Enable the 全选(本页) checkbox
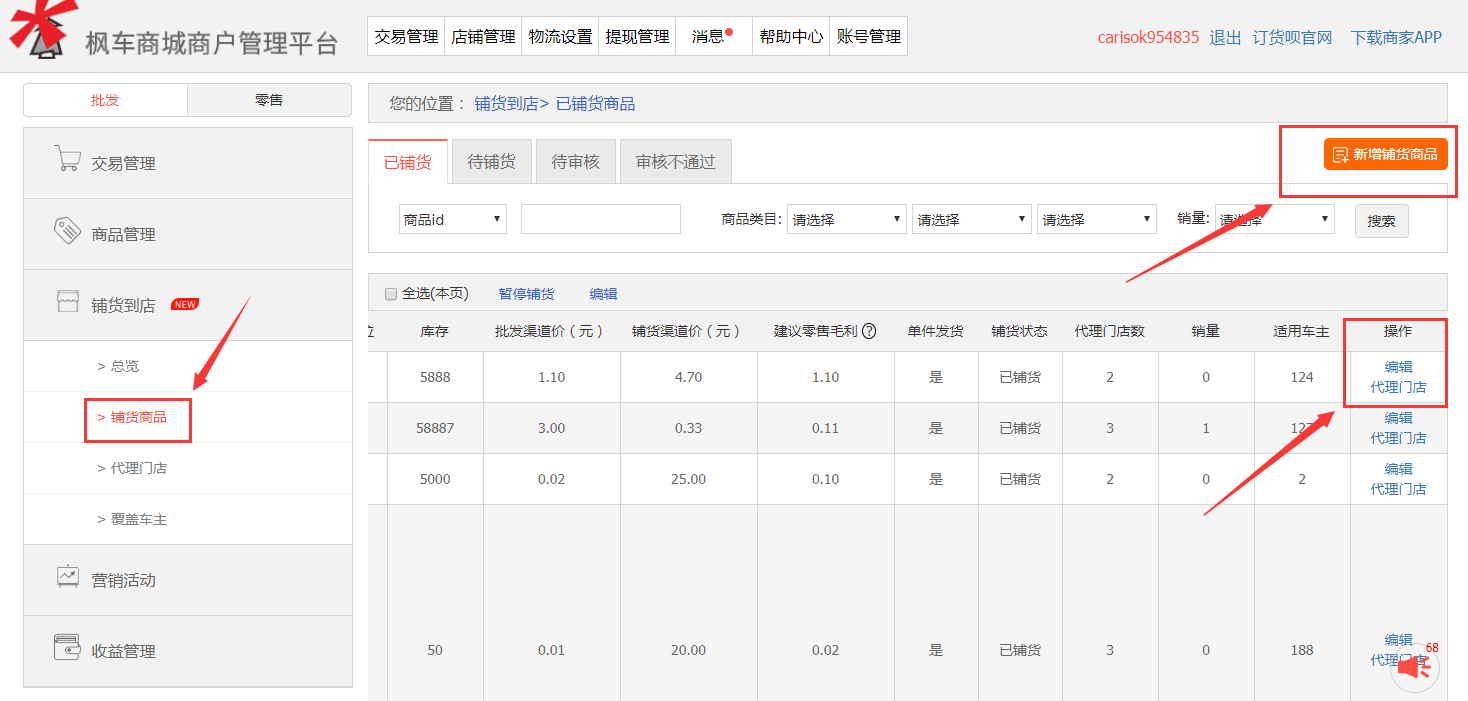The image size is (1468, 701). pyautogui.click(x=390, y=293)
